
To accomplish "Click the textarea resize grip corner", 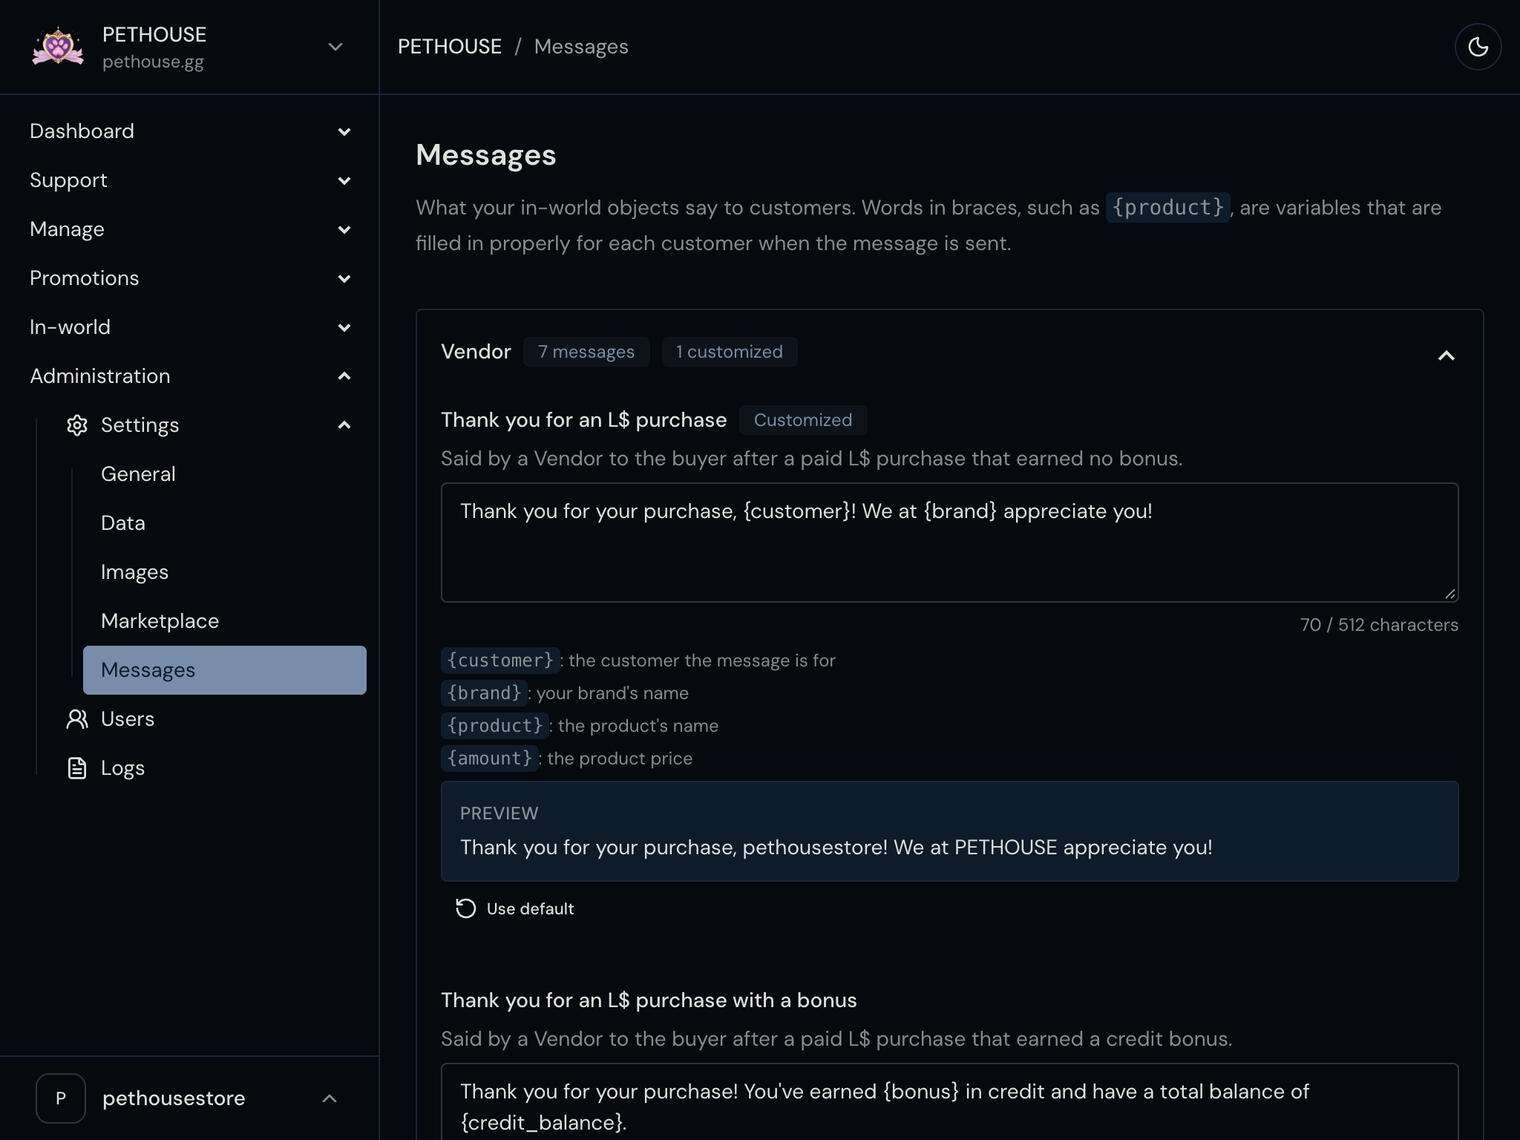I will click(x=1450, y=594).
